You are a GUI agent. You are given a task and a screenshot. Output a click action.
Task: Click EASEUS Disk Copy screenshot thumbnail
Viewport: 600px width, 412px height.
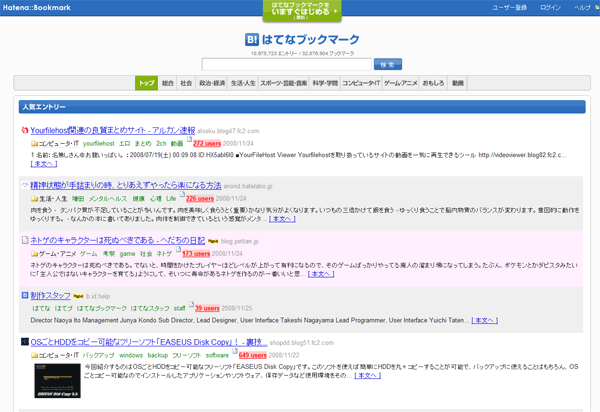(x=57, y=381)
